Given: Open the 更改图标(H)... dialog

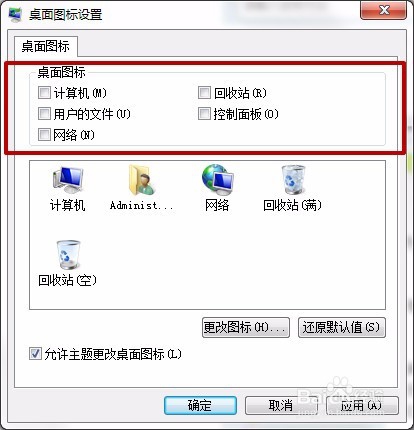Looking at the screenshot, I should 246,327.
